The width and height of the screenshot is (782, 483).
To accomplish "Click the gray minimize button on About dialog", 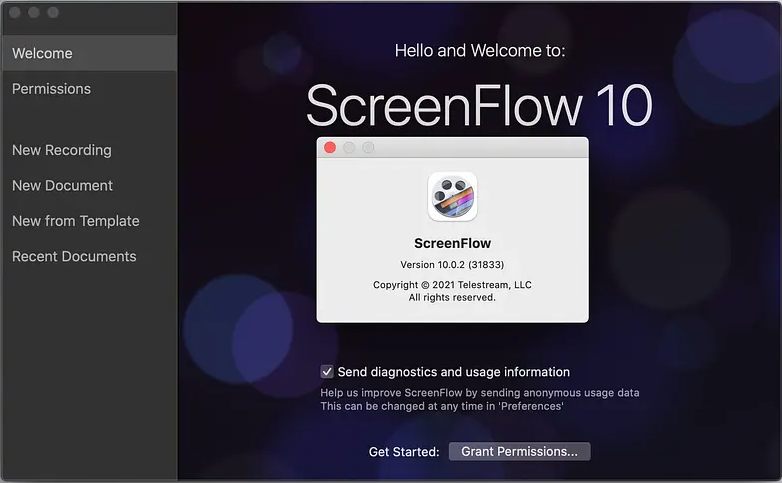I will pos(349,148).
